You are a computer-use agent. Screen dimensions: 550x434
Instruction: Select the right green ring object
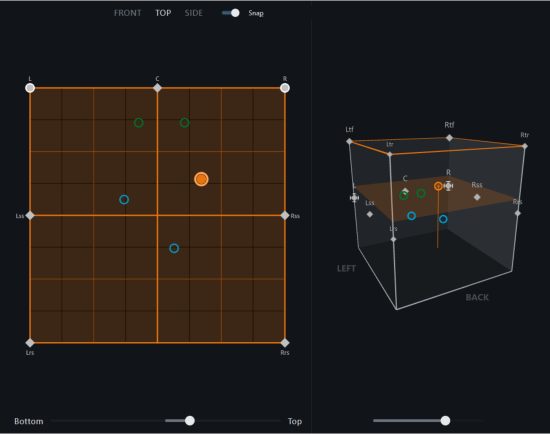[x=185, y=122]
